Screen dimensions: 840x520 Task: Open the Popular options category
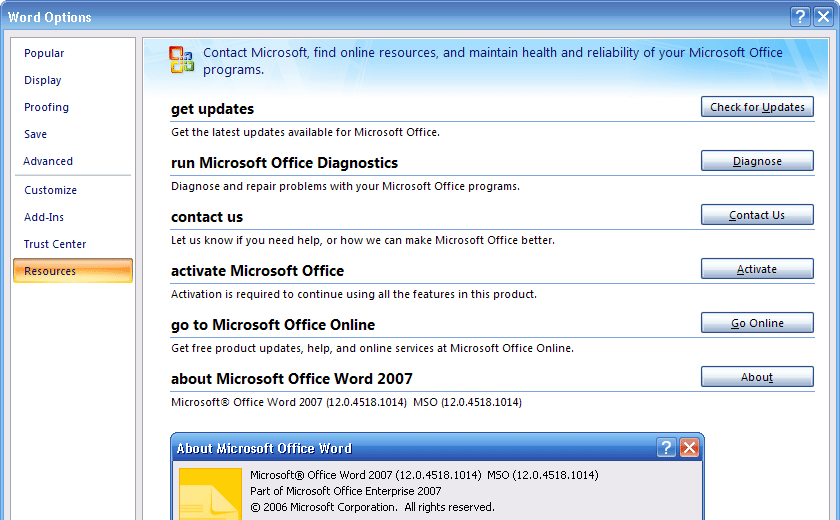pyautogui.click(x=44, y=53)
